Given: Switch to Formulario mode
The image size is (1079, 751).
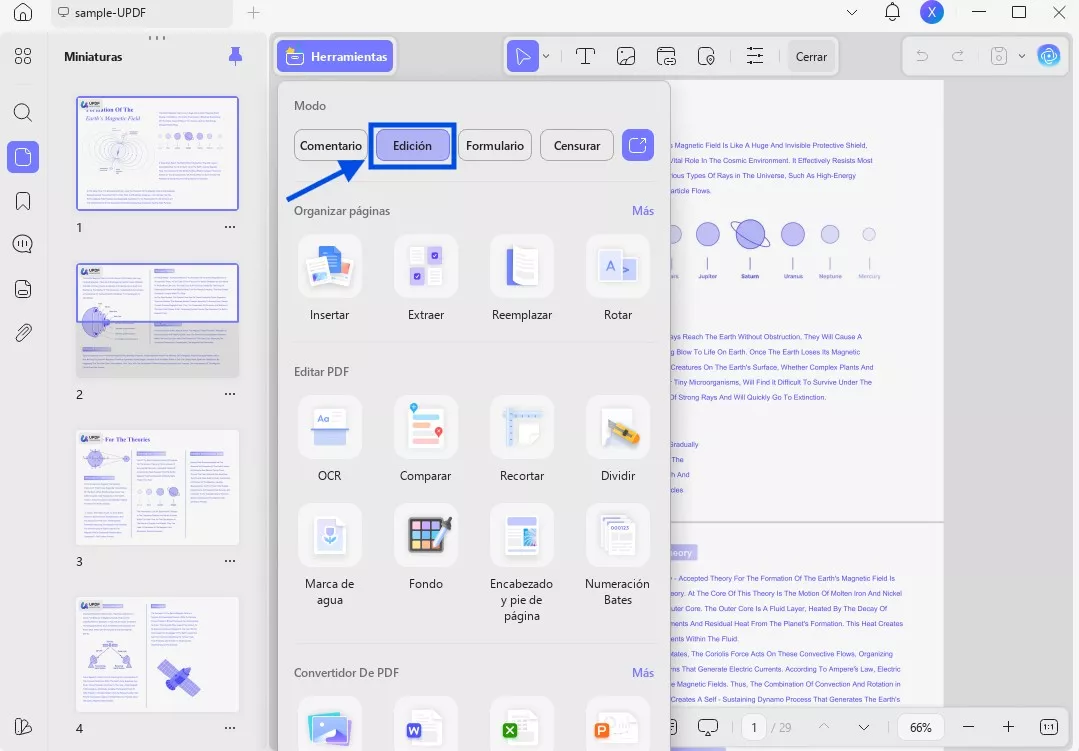Looking at the screenshot, I should pyautogui.click(x=495, y=145).
